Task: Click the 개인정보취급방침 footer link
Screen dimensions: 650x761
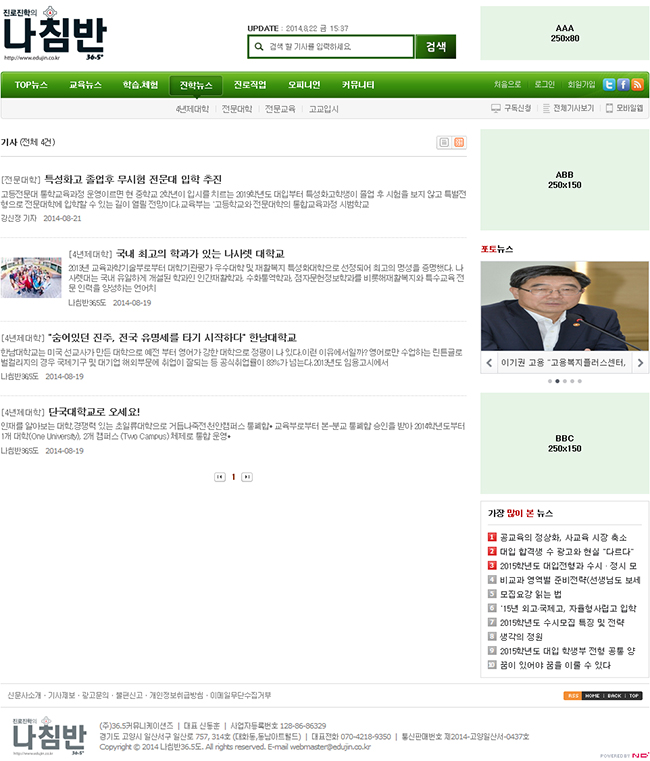Action: click(x=176, y=695)
